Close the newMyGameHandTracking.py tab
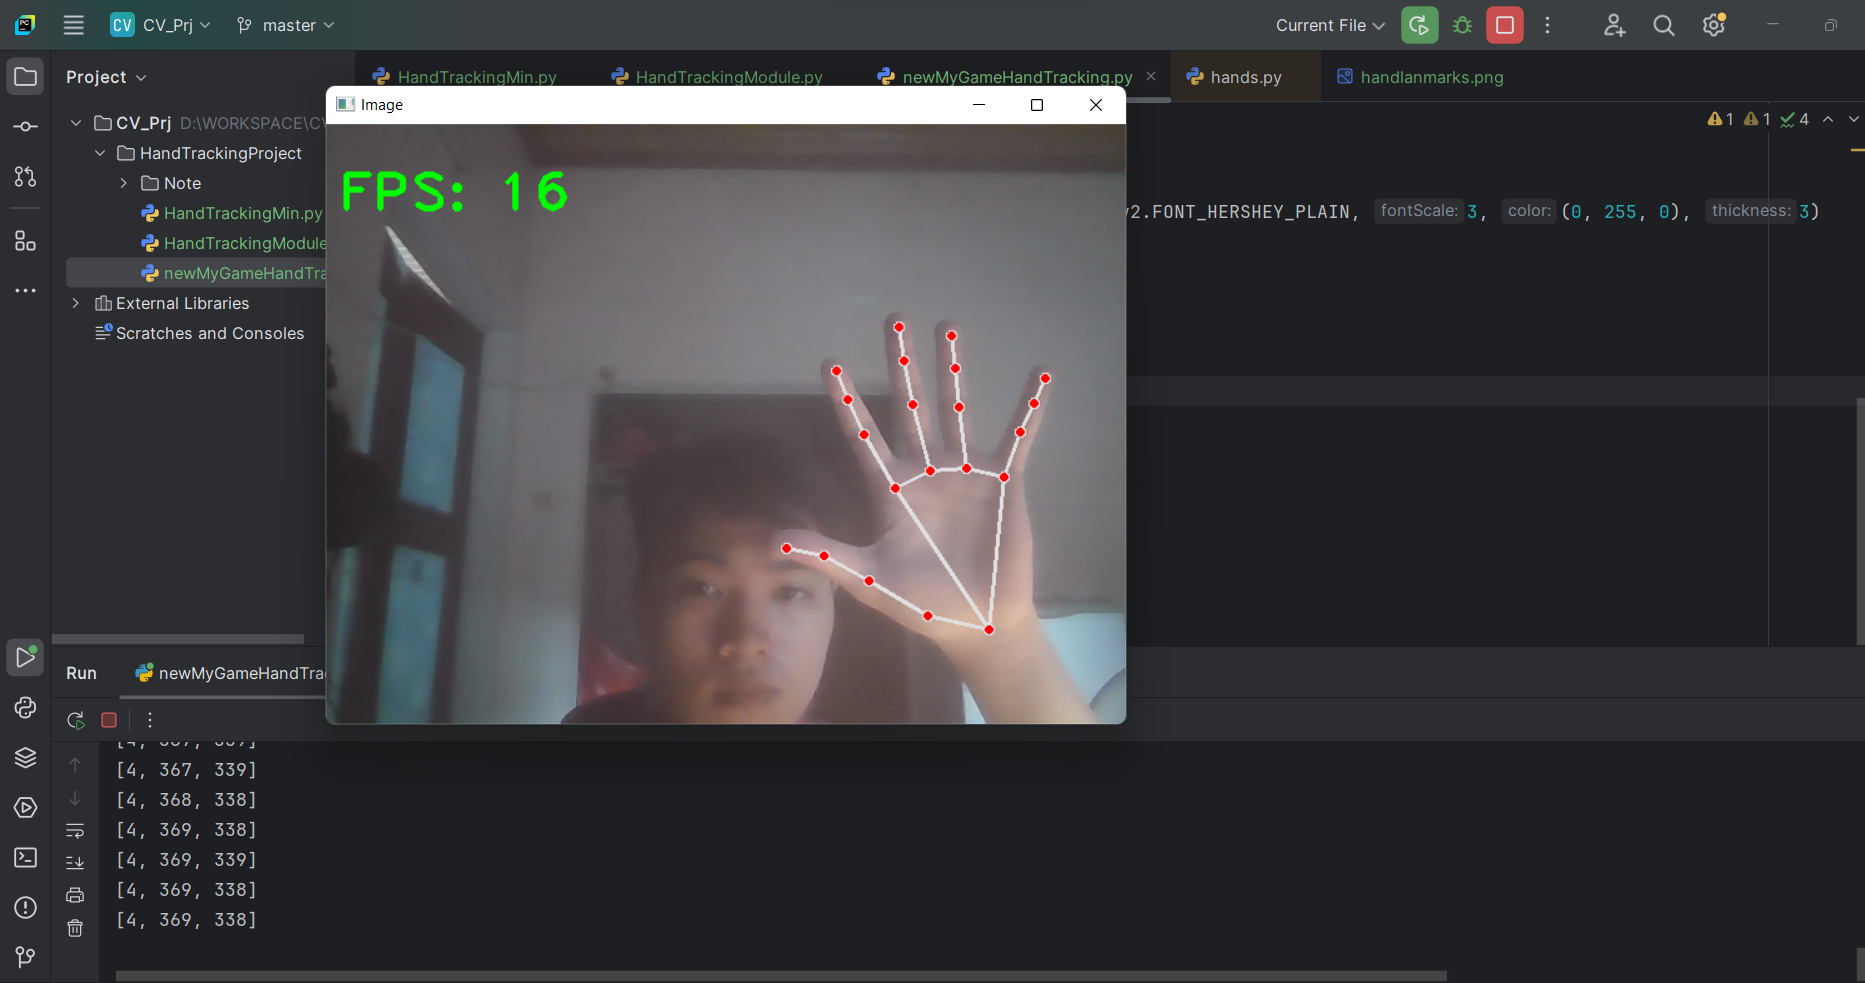This screenshot has width=1865, height=983. coord(1151,76)
